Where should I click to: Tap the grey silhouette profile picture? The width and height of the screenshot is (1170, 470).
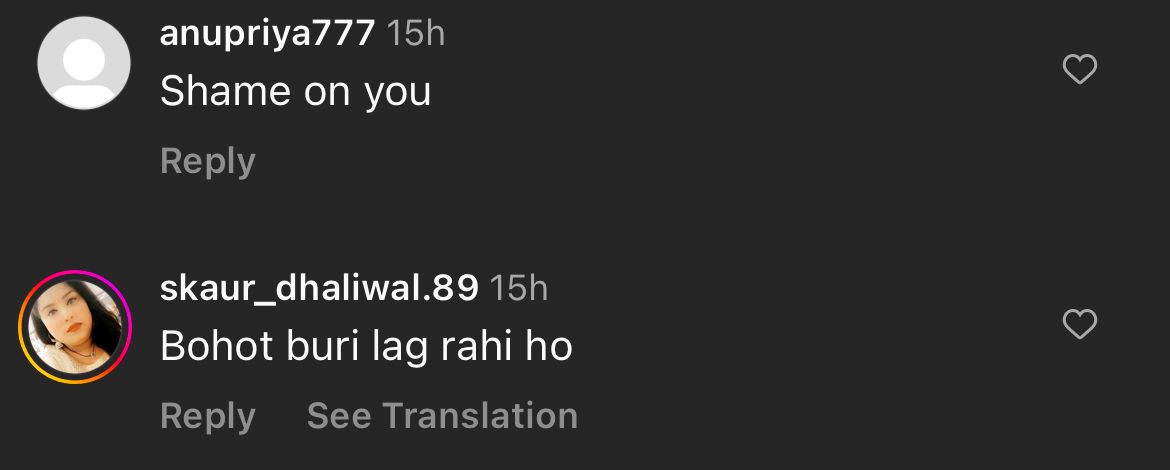[x=84, y=63]
